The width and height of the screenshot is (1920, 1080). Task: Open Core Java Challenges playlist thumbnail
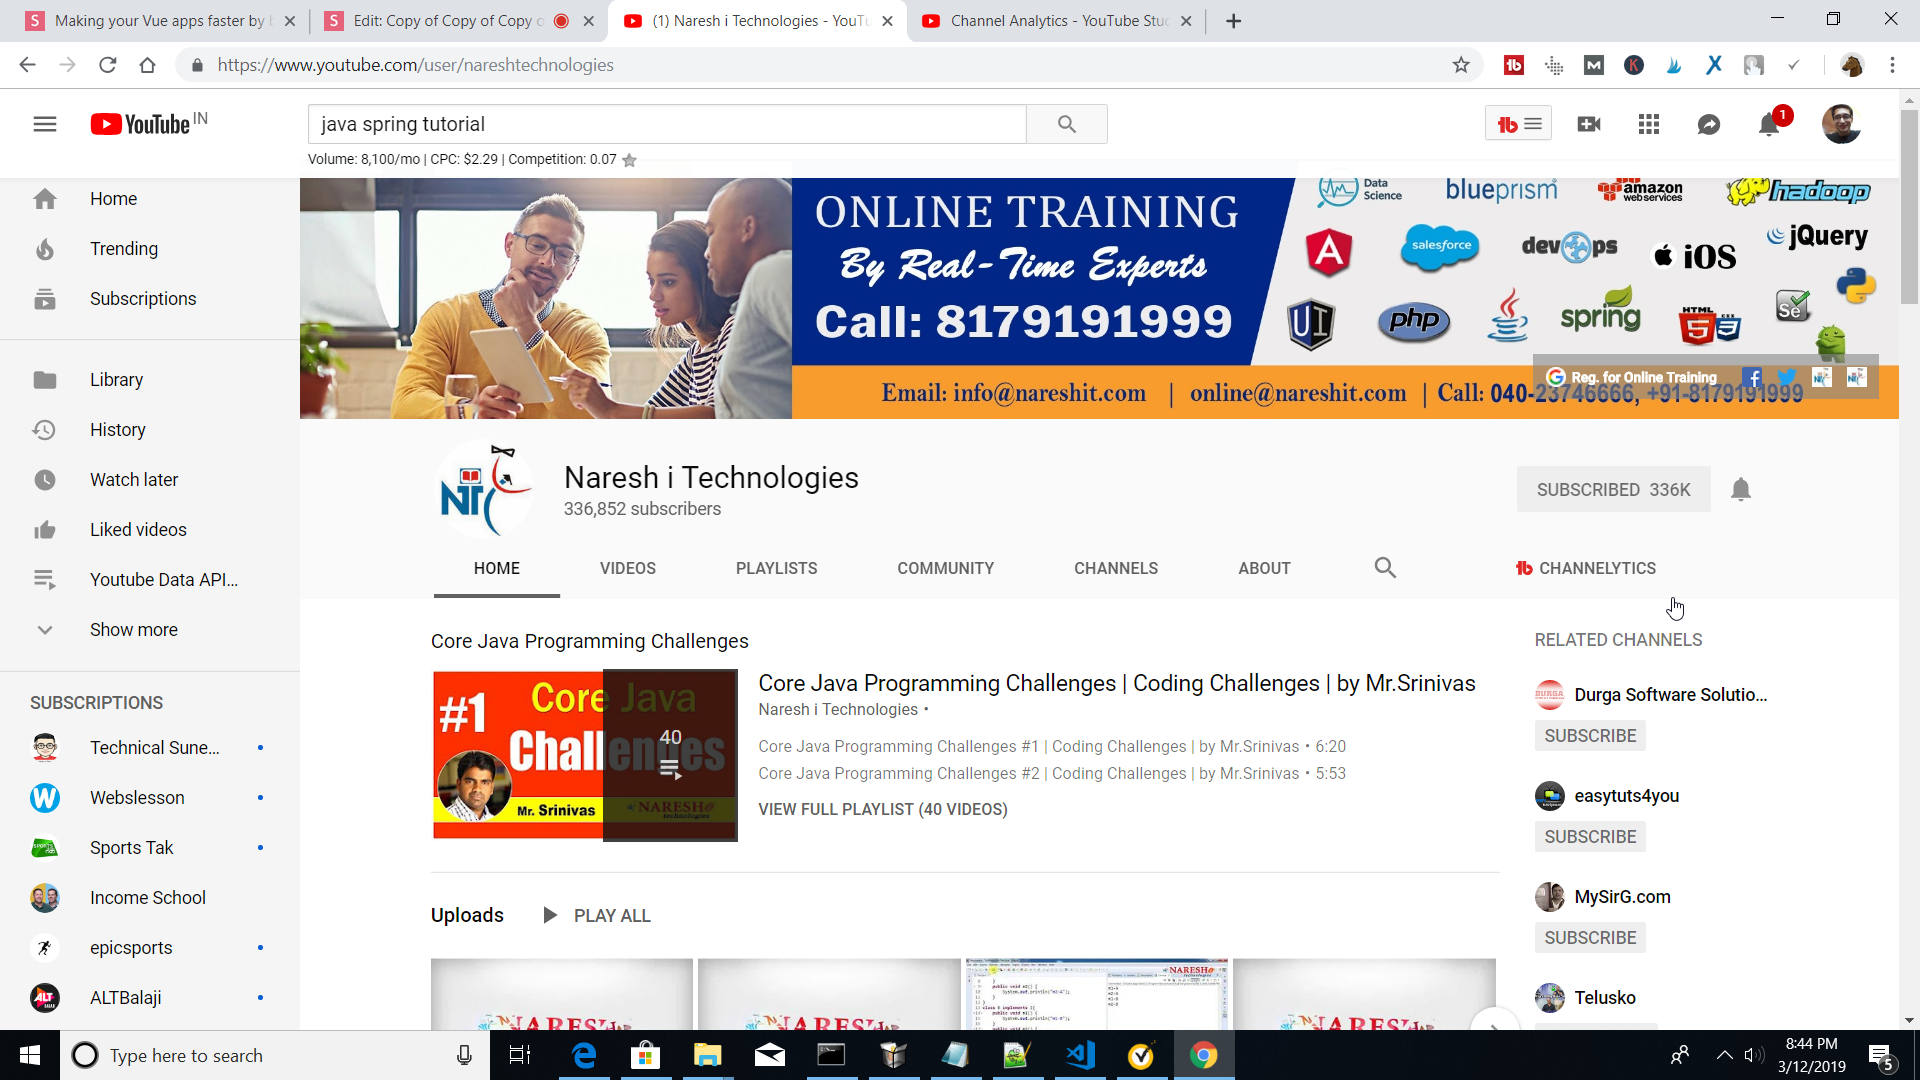click(584, 755)
